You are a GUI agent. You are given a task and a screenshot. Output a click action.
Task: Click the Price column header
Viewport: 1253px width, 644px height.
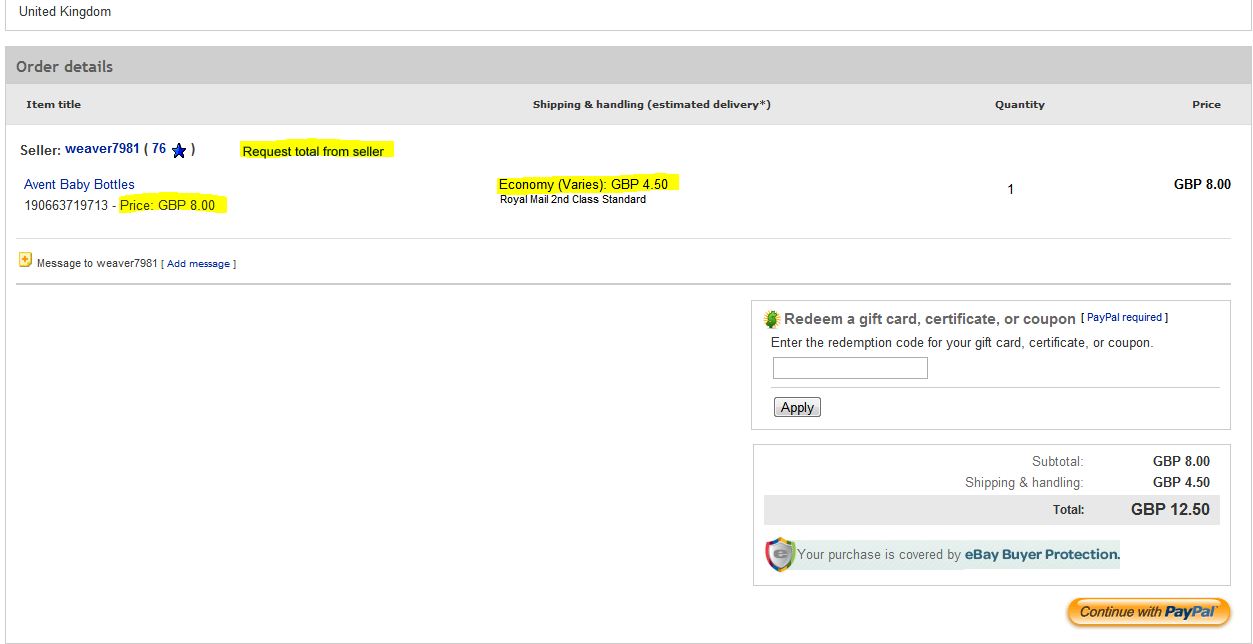pos(1206,104)
